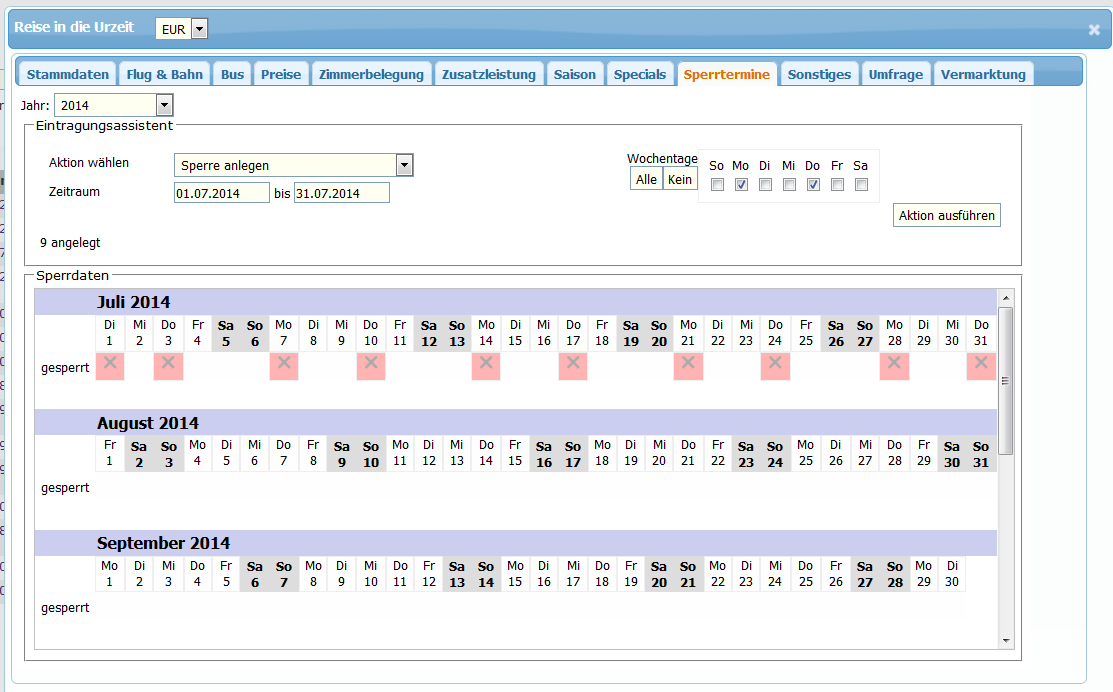Click the blocked marker on July 24
This screenshot has height=692, width=1113.
click(x=775, y=366)
